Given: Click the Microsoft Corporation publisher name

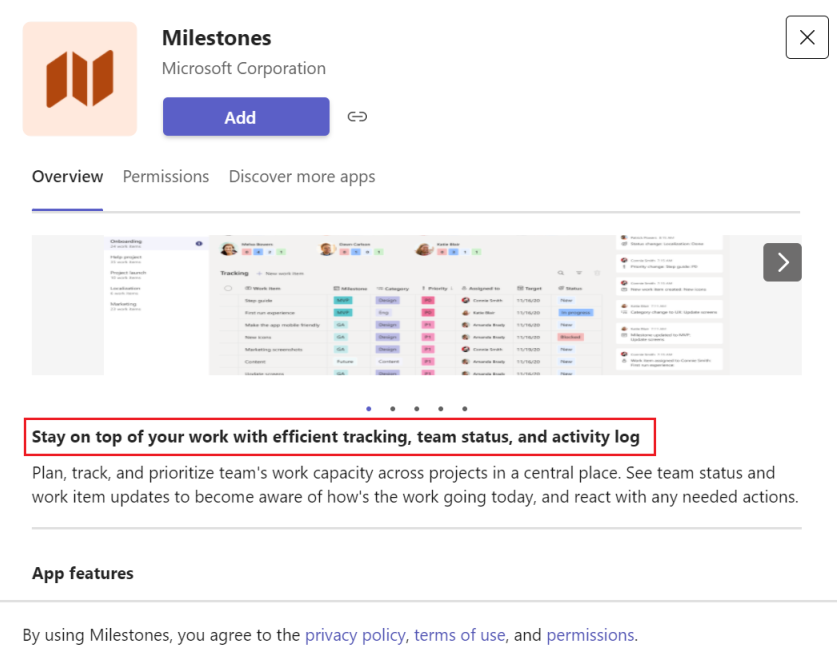Looking at the screenshot, I should pyautogui.click(x=243, y=68).
